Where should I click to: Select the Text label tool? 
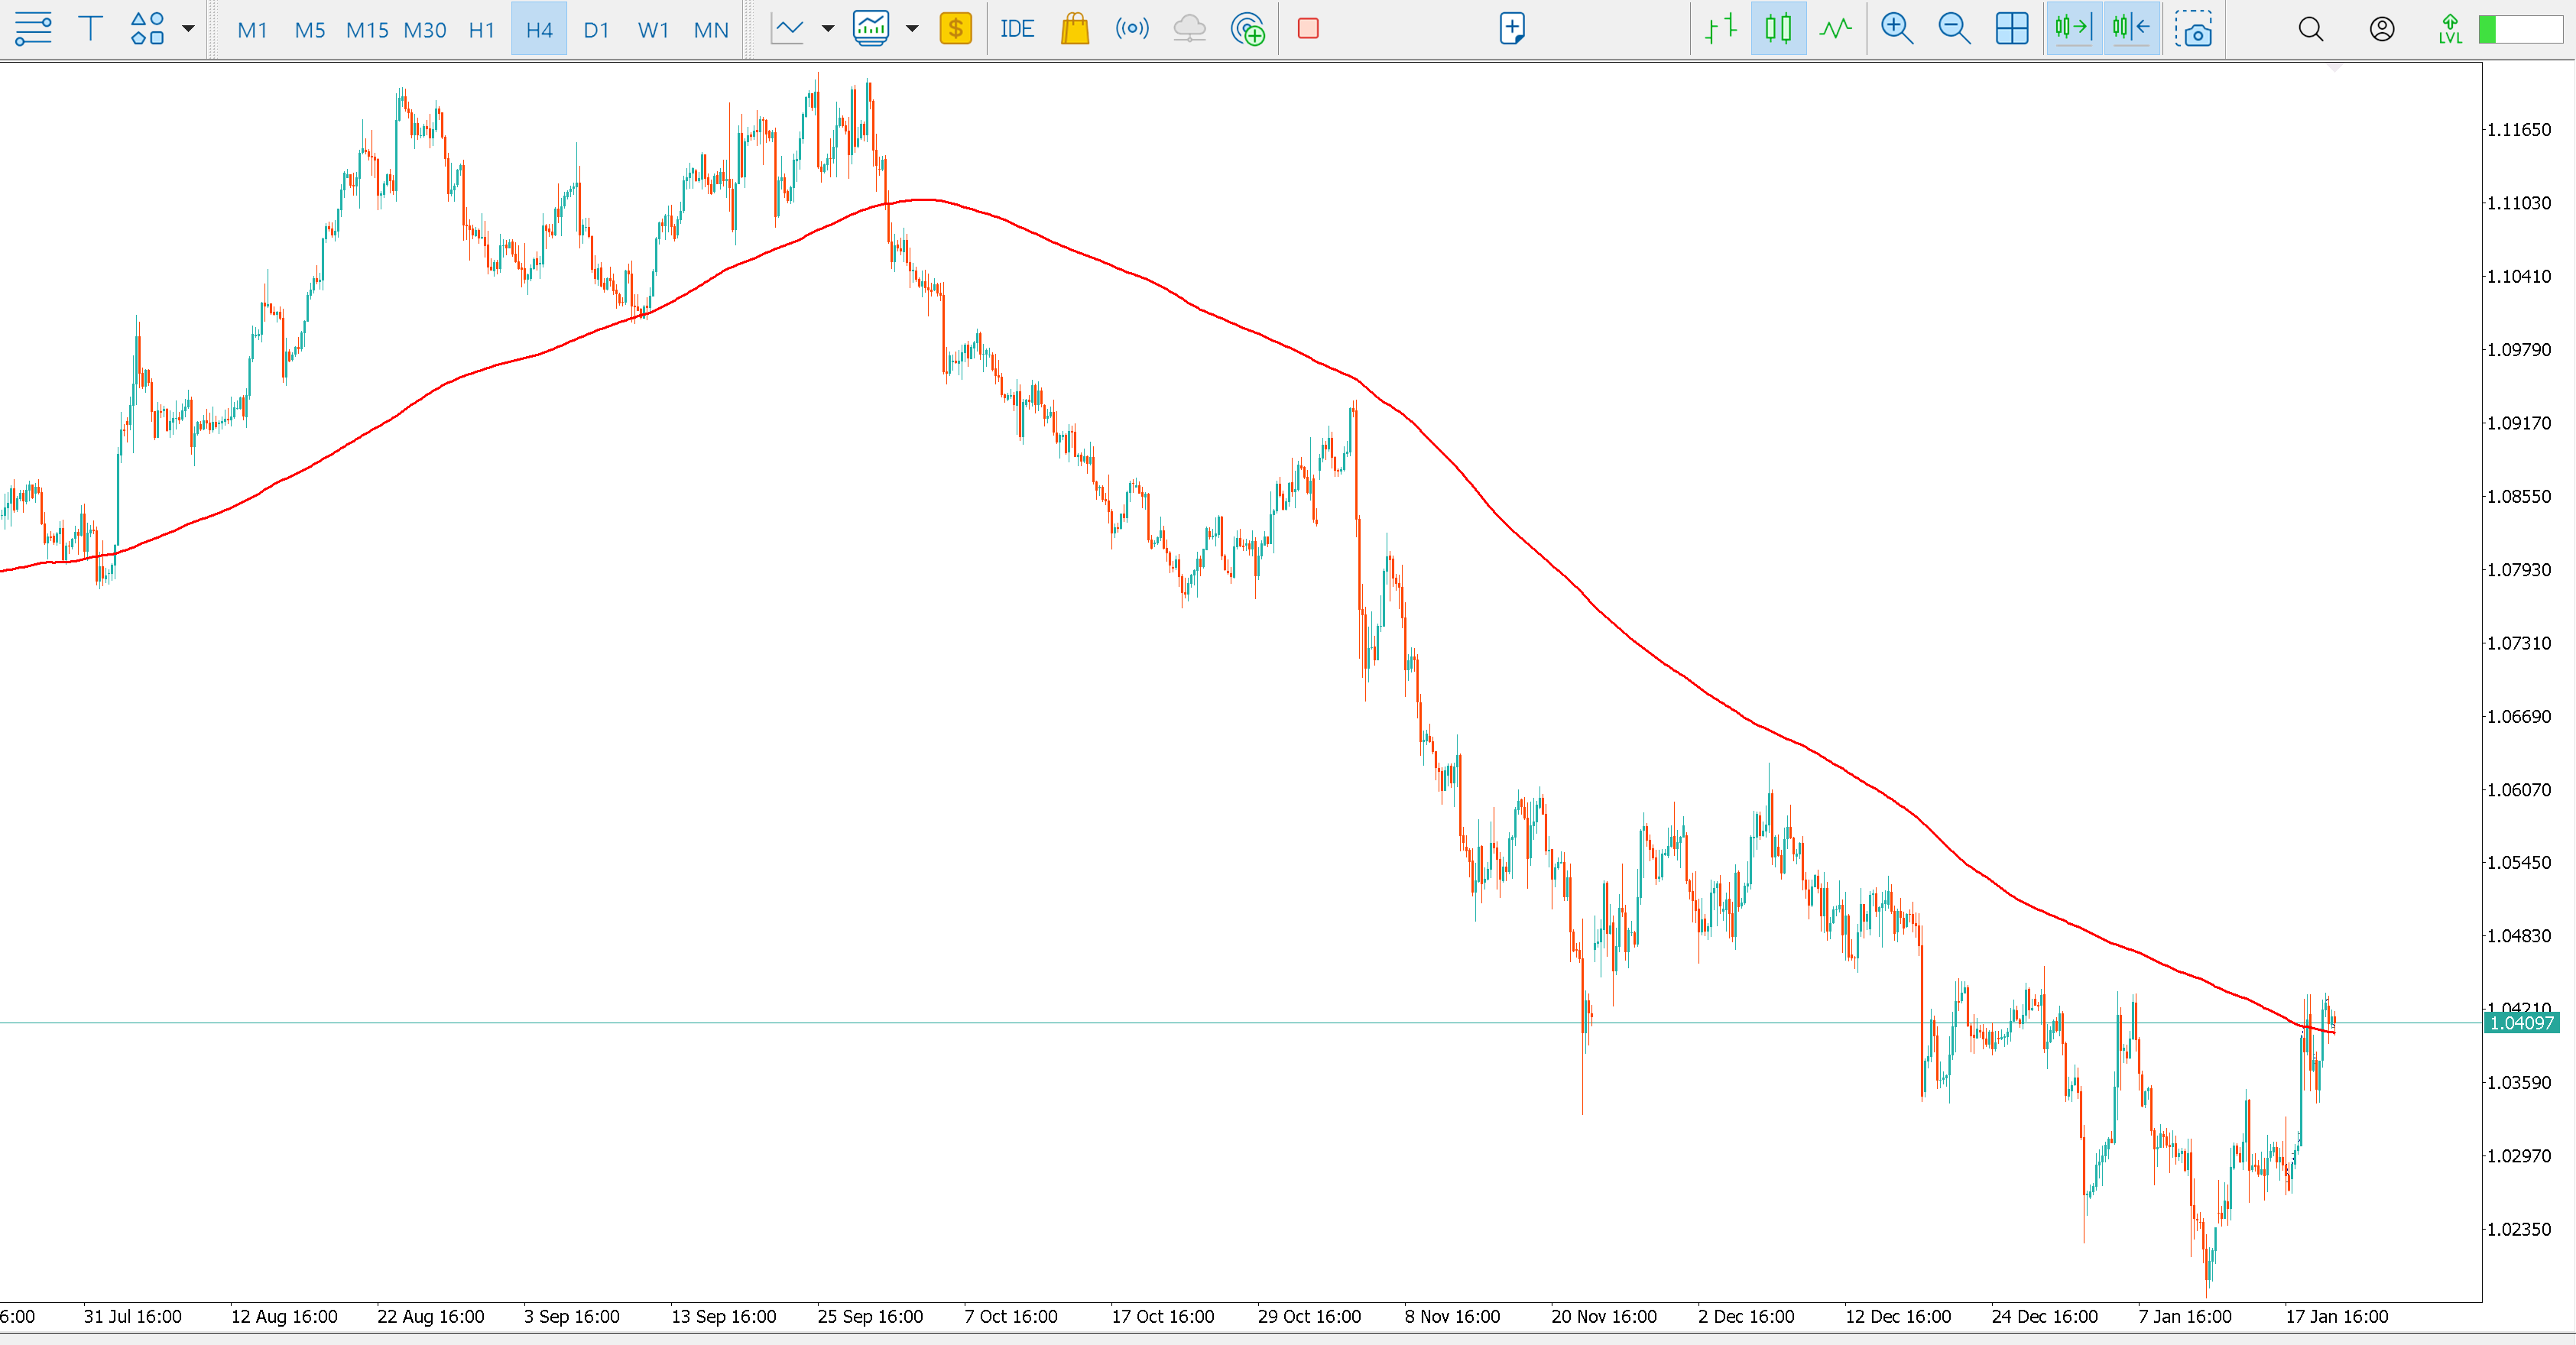click(90, 29)
